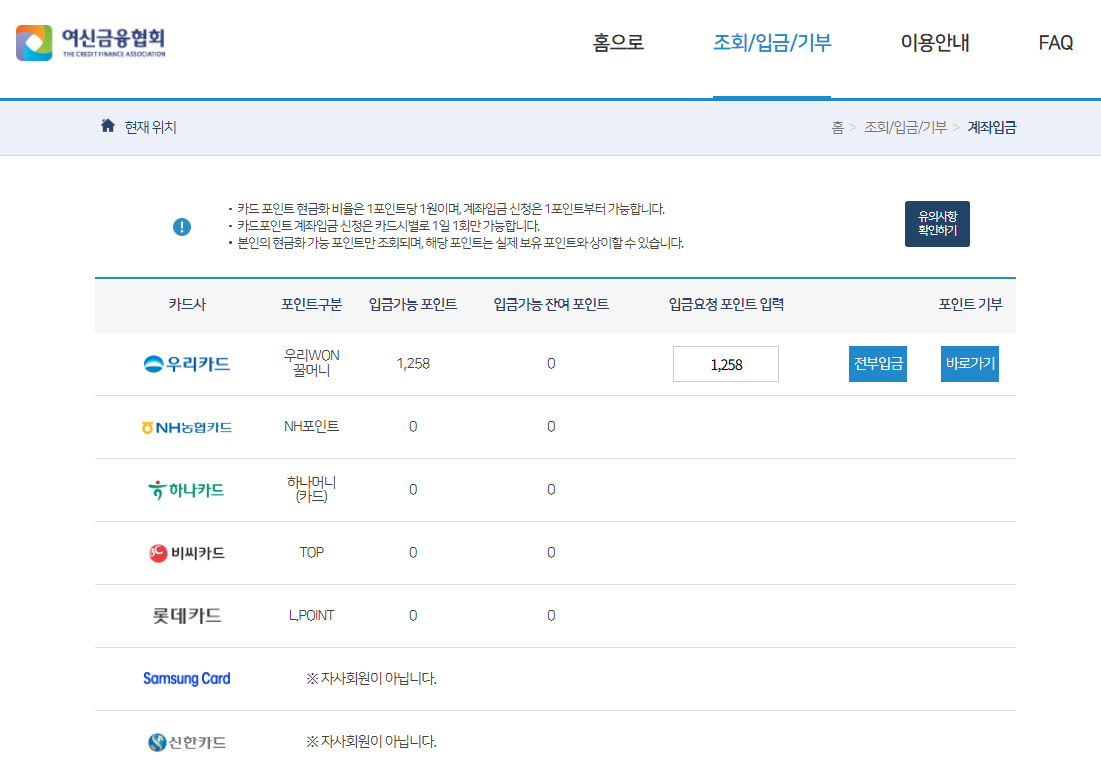Click the 비씨카드 logo
This screenshot has height=773, width=1101.
pos(187,553)
